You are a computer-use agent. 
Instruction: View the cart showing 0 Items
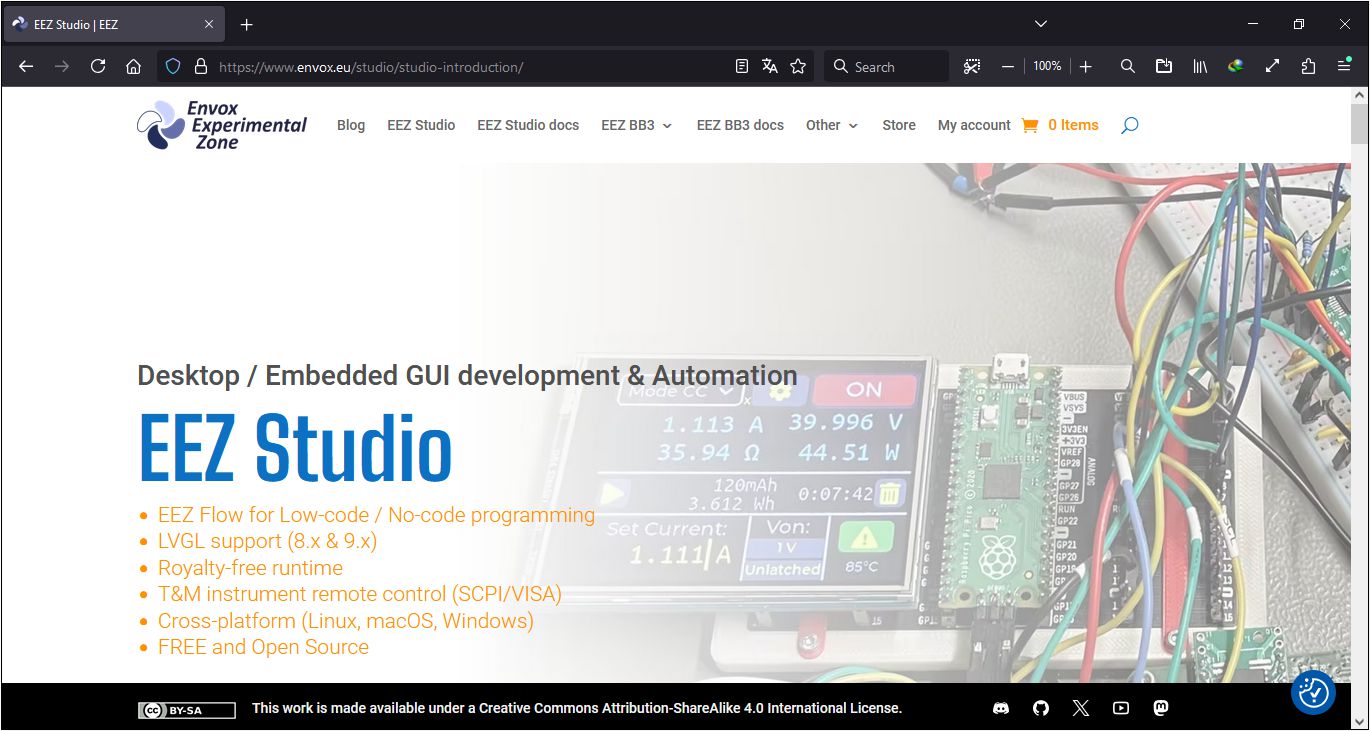coord(1073,125)
